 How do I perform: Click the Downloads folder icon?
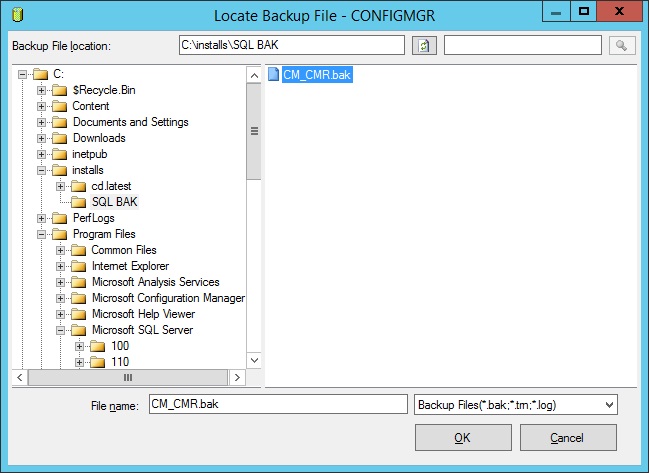(59, 138)
